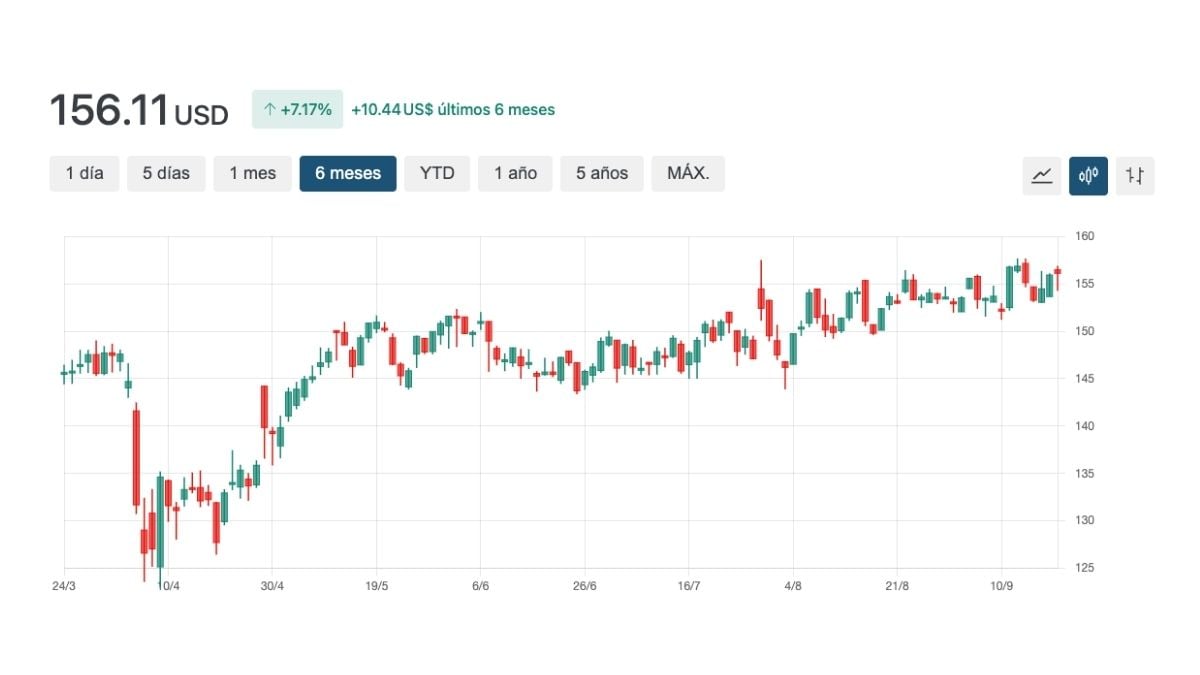This screenshot has width=1200, height=675.
Task: Click the +10.44 US$ últimos 6 meses text
Action: [453, 110]
